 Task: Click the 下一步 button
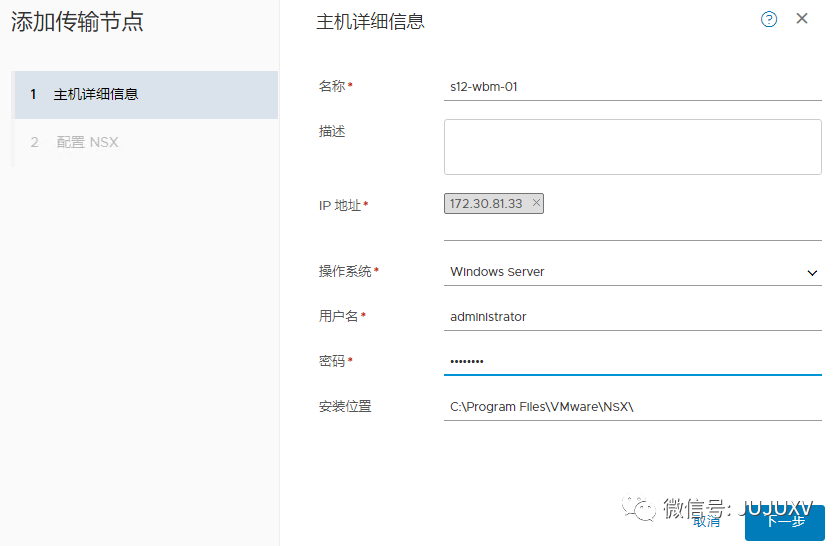click(x=784, y=522)
